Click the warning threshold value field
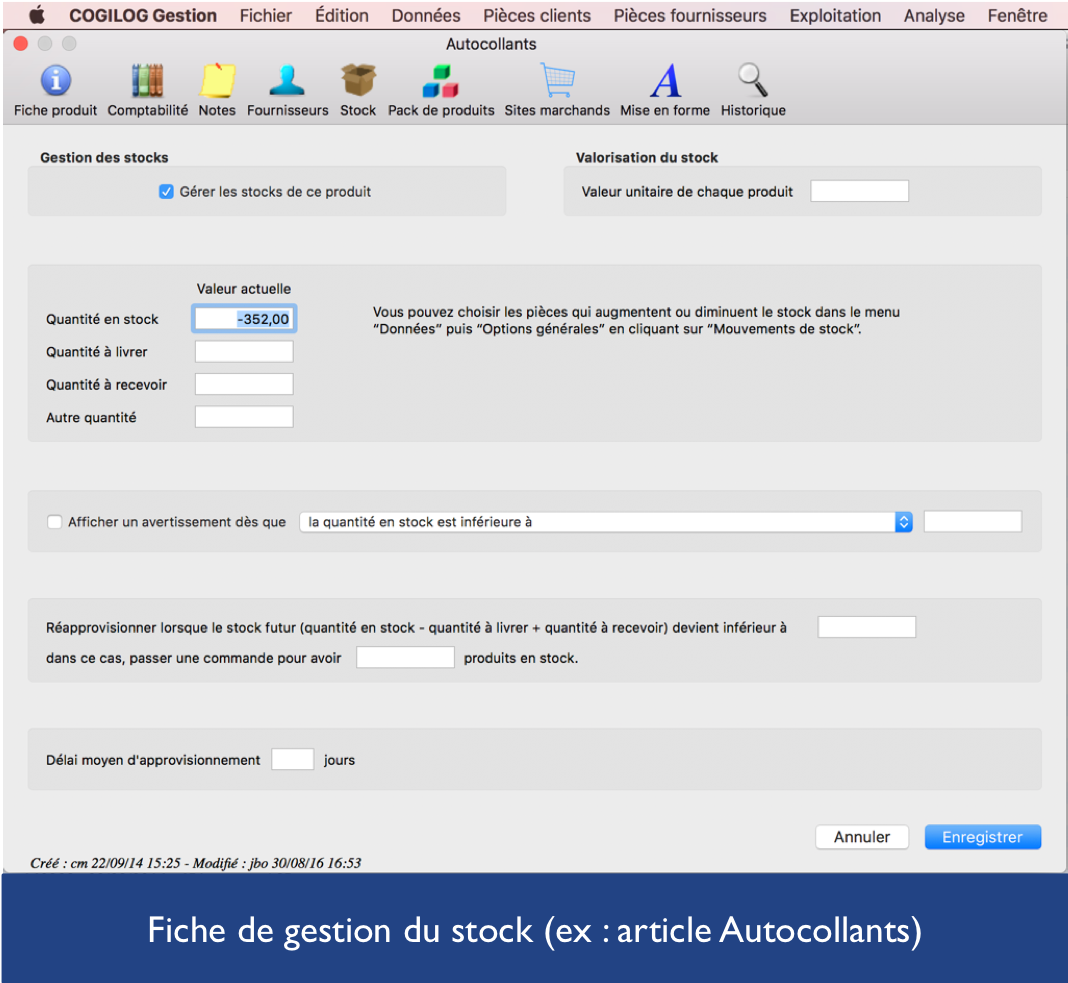1068x983 pixels. pyautogui.click(x=973, y=522)
